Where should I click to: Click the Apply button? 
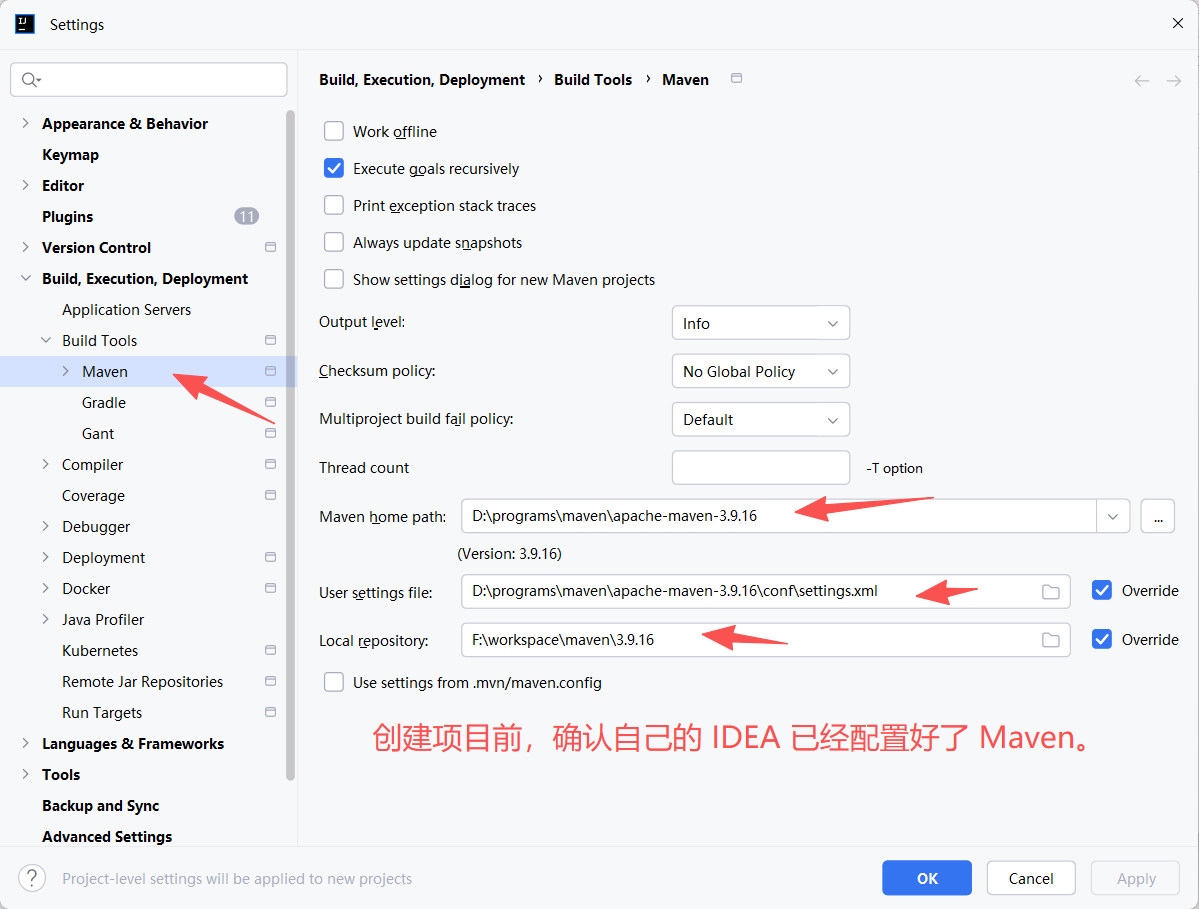point(1136,878)
